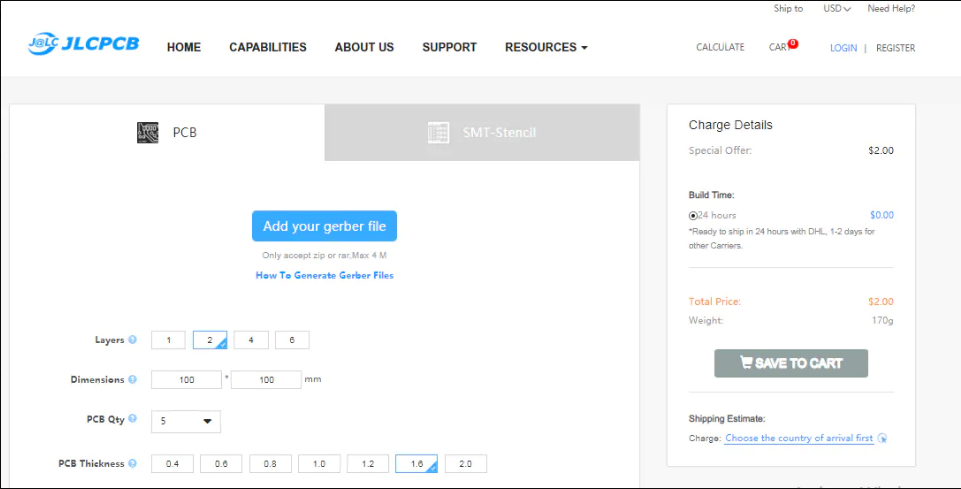Select the 24 hours build time option
The width and height of the screenshot is (961, 489).
[693, 216]
